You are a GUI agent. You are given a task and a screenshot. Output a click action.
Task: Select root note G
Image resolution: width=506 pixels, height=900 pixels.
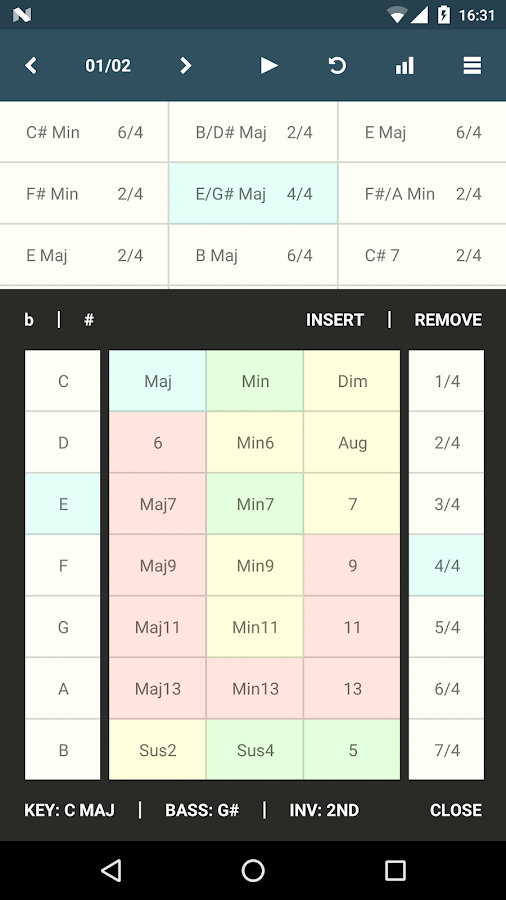click(63, 627)
